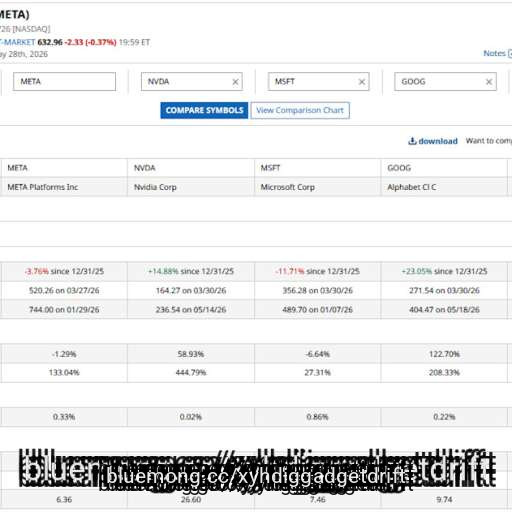Click the MSFT symbol input field

(x=318, y=81)
